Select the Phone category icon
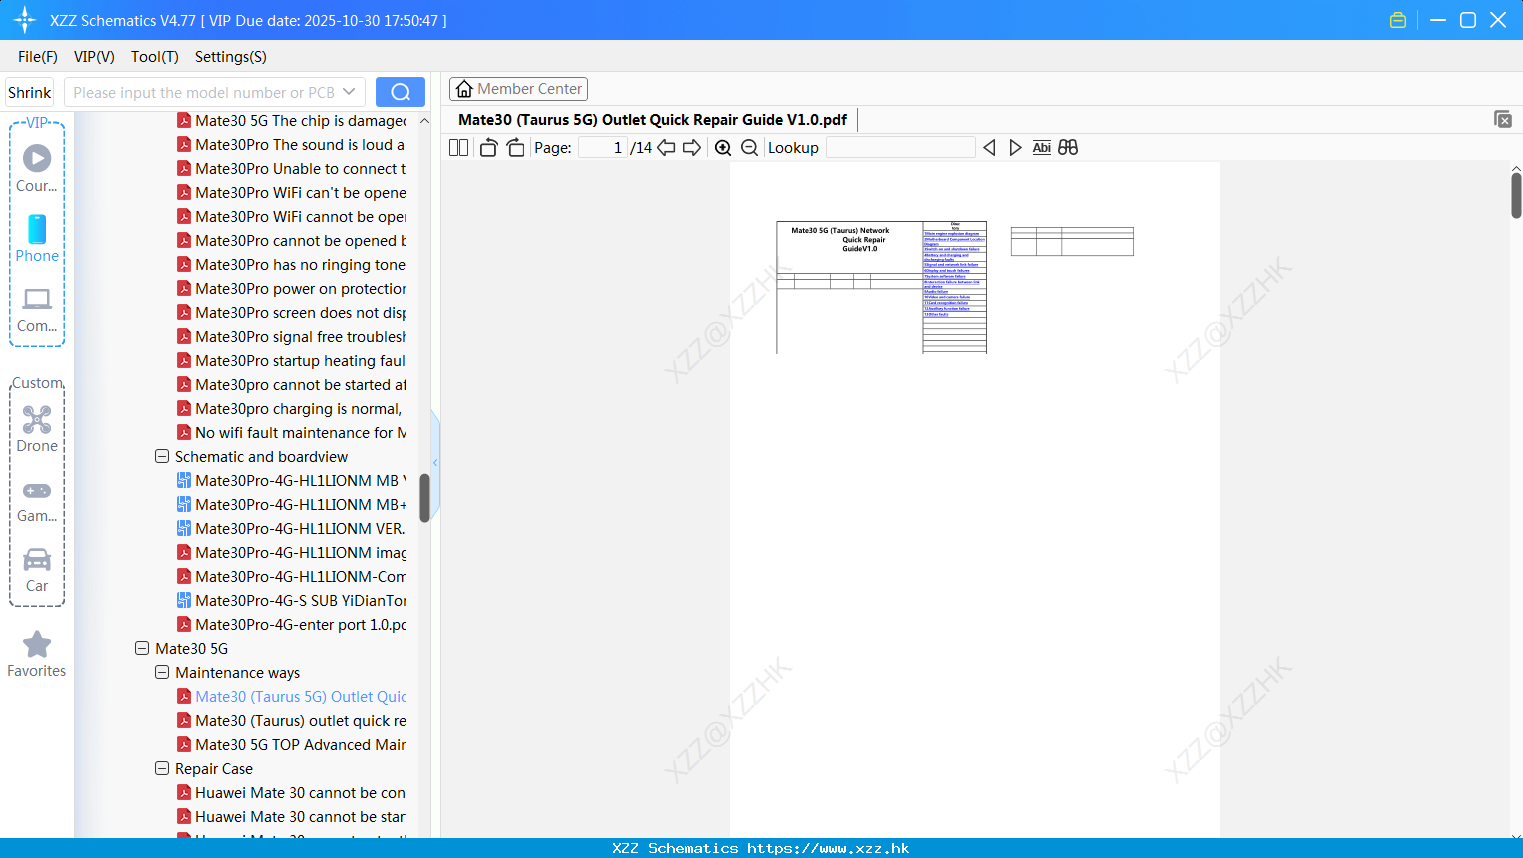The image size is (1523, 858). (x=37, y=239)
